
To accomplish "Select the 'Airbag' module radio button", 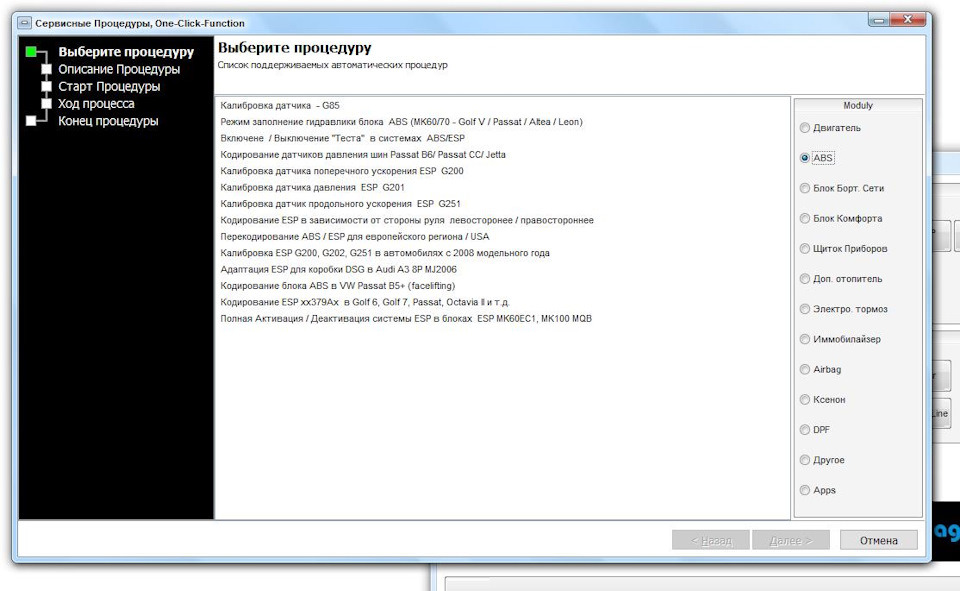I will coord(805,370).
